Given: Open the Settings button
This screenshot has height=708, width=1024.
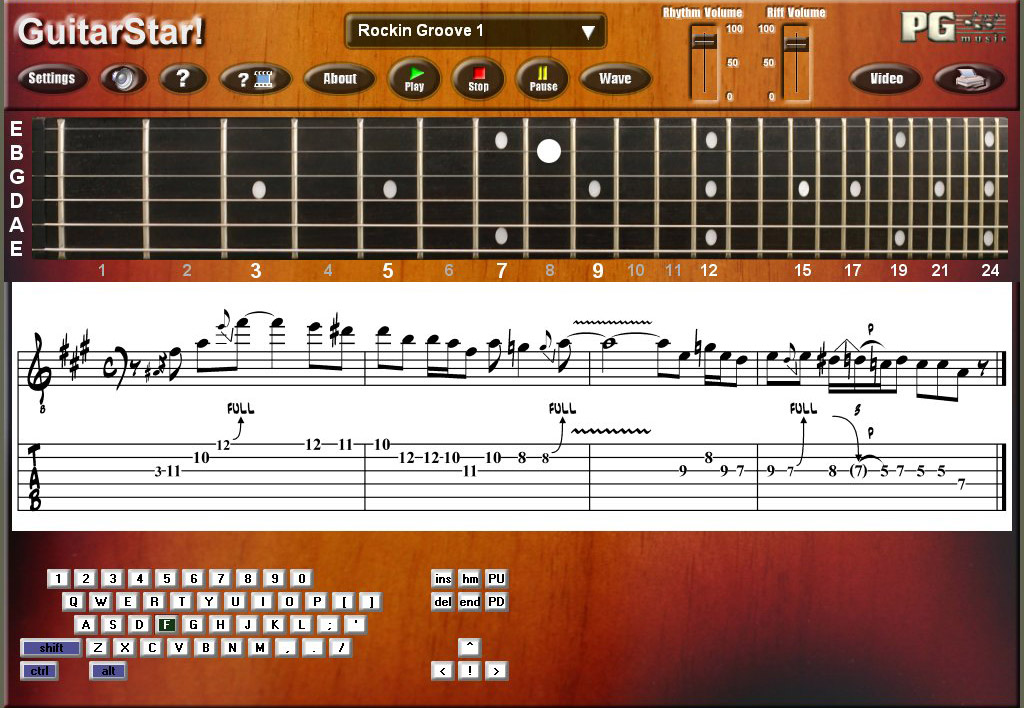Looking at the screenshot, I should (x=52, y=78).
